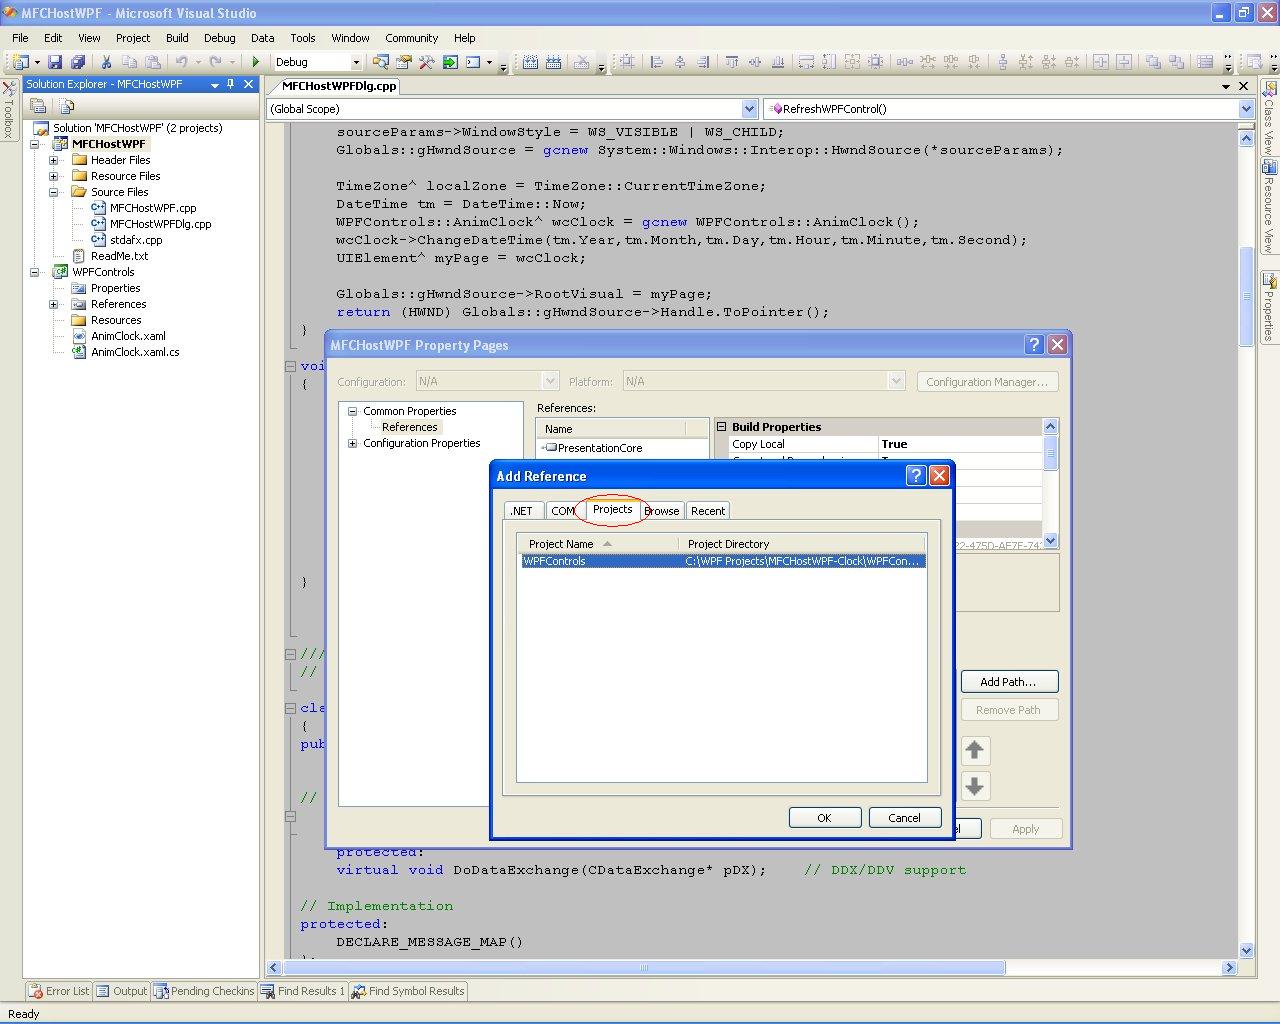Select the WPFControls row in the project list

[722, 561]
